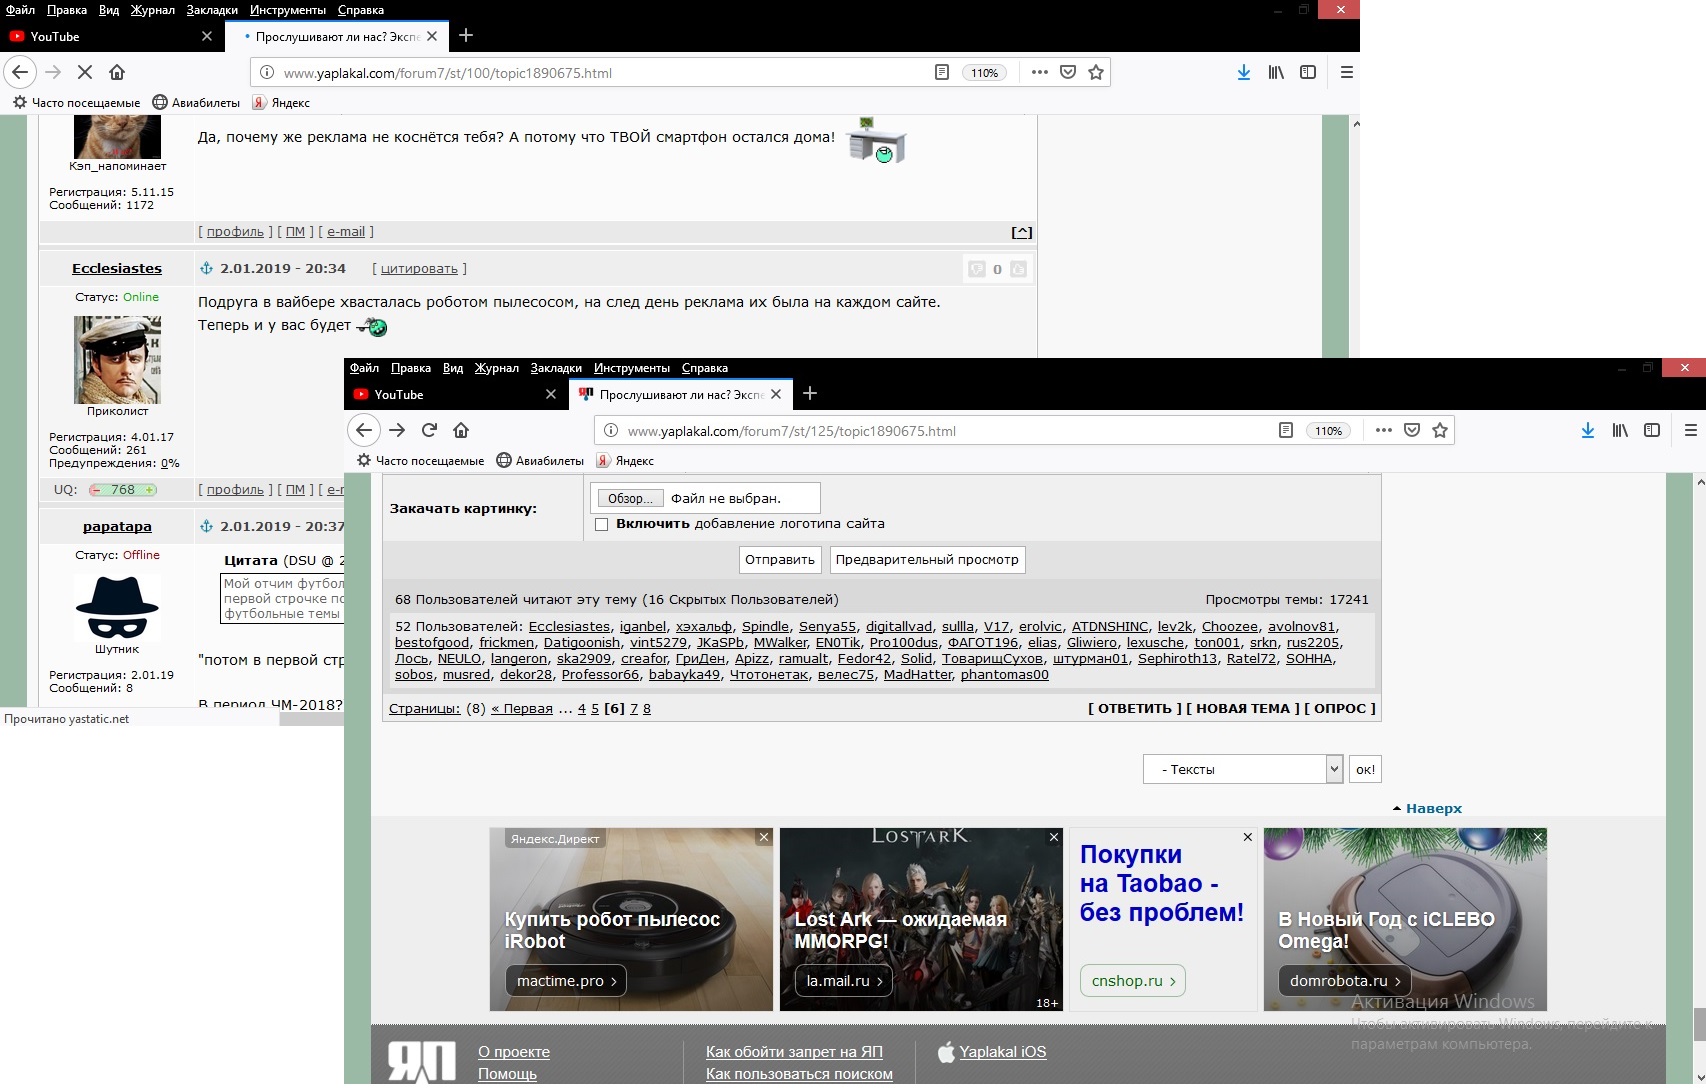Open downloads in the front Firefox window
The width and height of the screenshot is (1706, 1088).
pyautogui.click(x=1588, y=430)
